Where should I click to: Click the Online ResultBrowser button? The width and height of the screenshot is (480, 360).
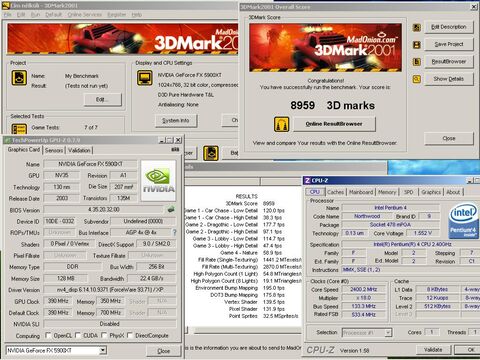(334, 124)
